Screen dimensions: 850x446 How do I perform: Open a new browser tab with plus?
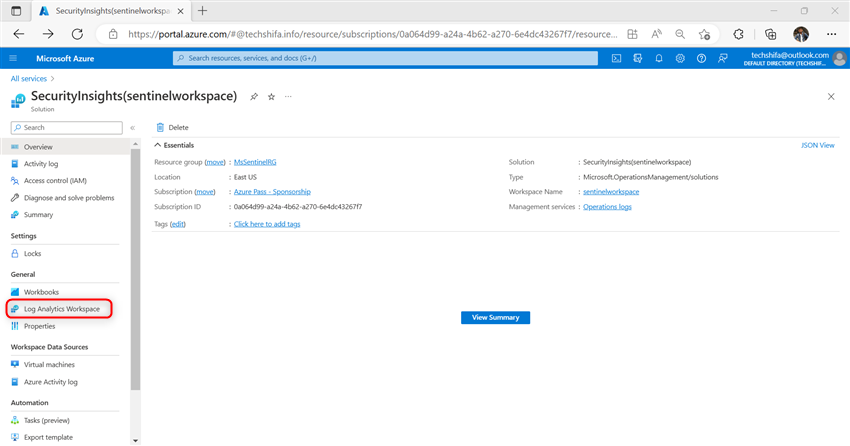pos(202,11)
